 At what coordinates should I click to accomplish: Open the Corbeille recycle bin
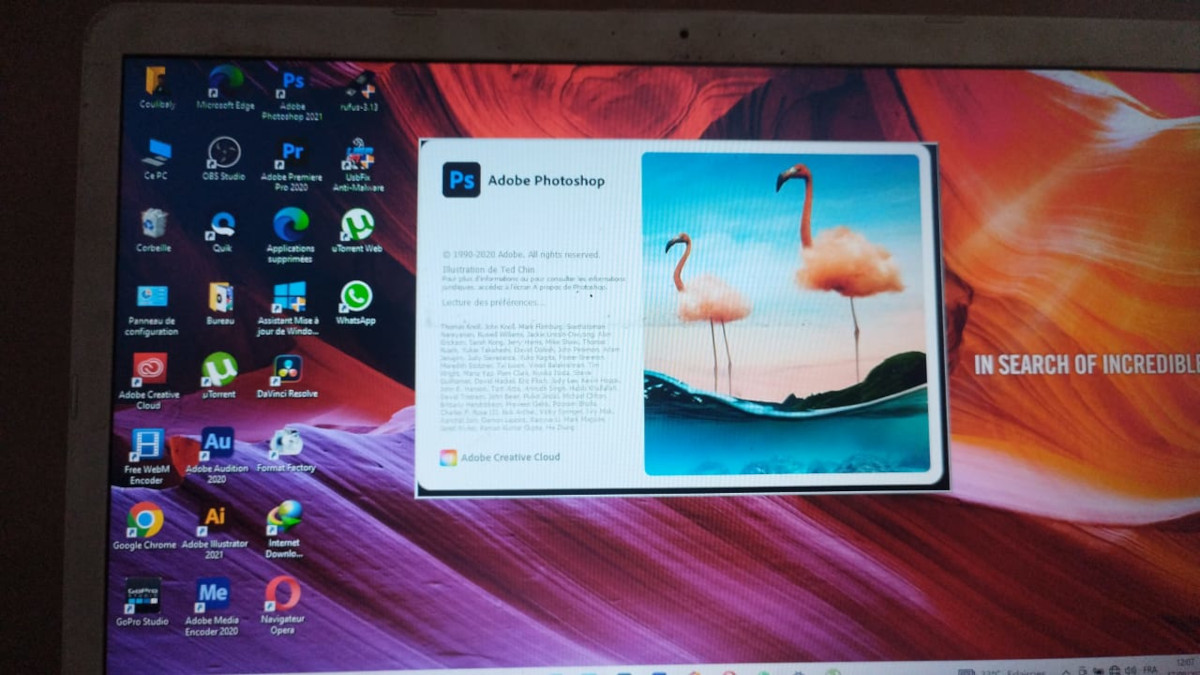(x=154, y=225)
